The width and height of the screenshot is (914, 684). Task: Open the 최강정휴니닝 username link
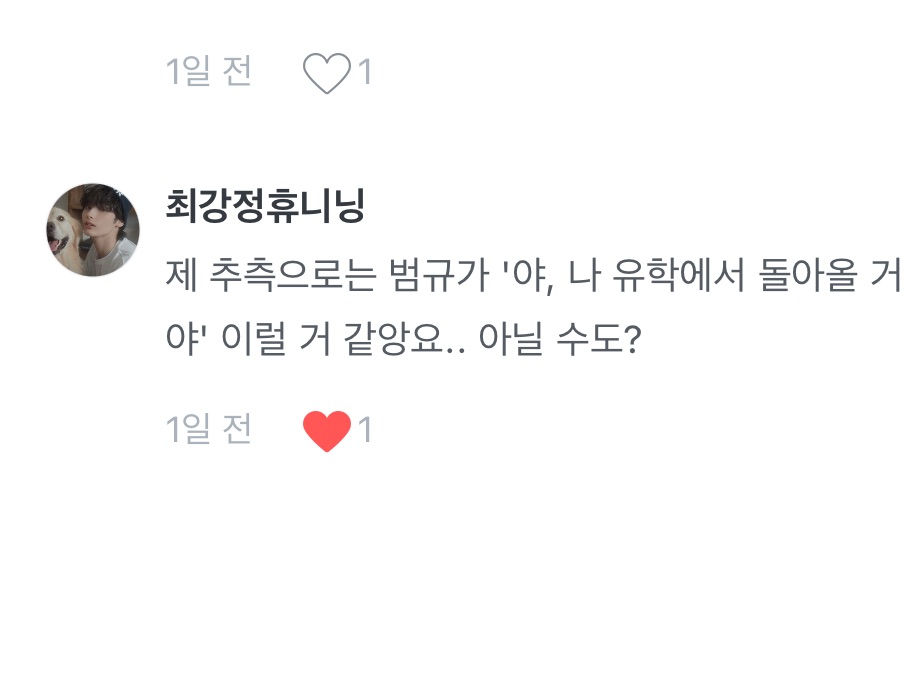point(265,207)
